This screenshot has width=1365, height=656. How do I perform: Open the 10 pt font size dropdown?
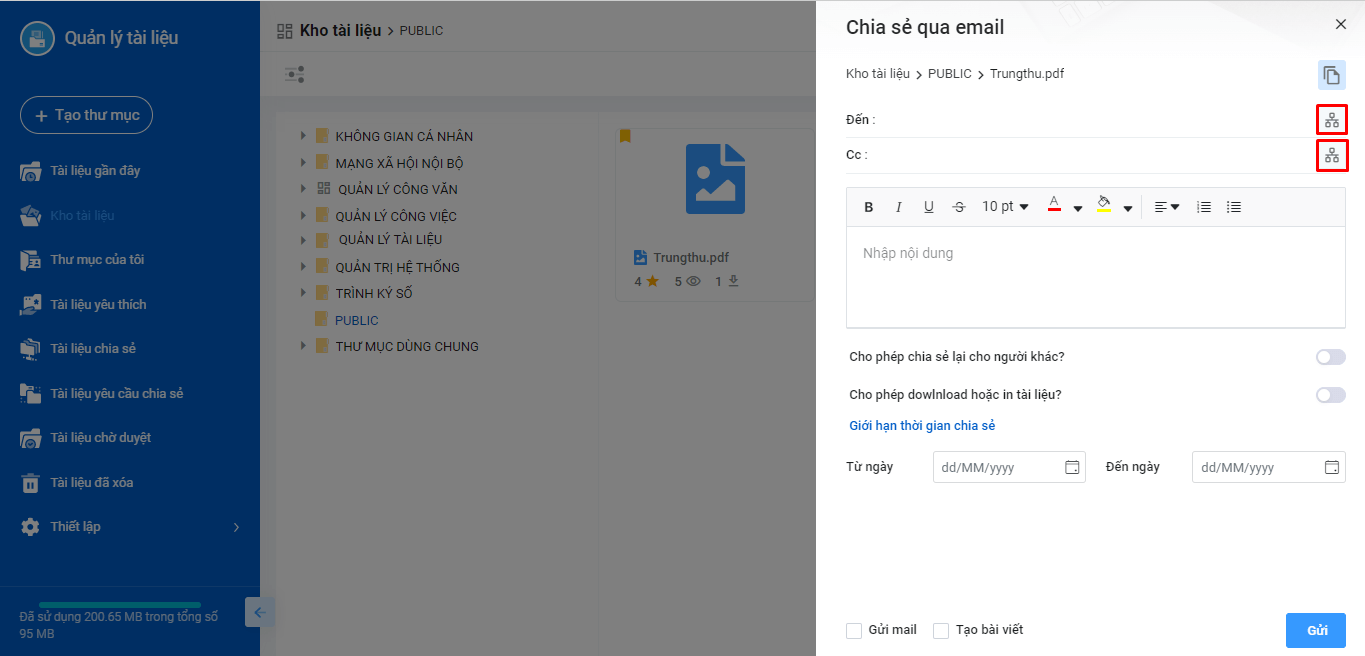pos(1005,207)
